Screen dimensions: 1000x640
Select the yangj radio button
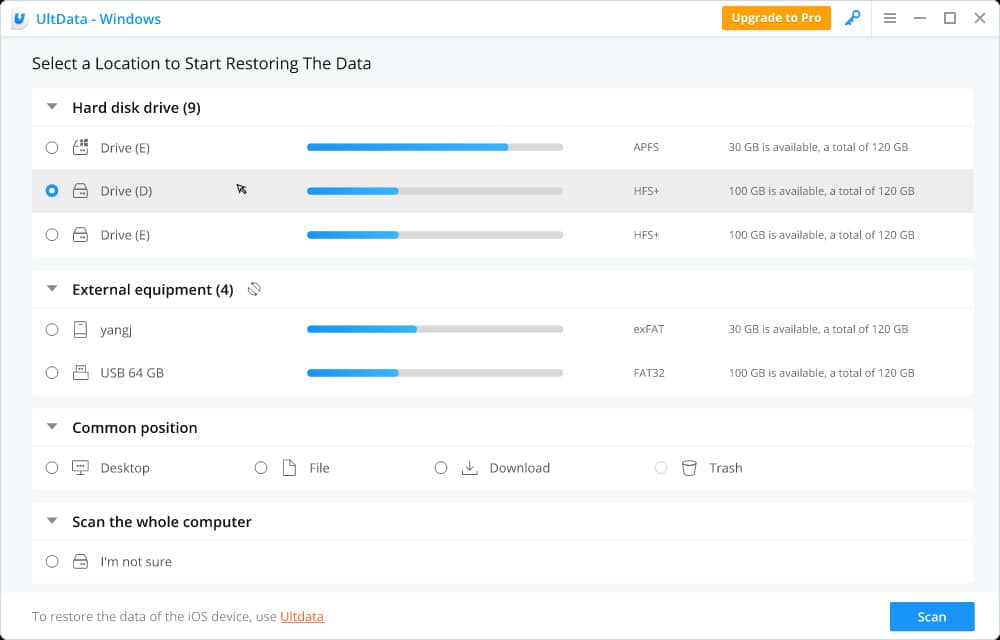point(52,330)
